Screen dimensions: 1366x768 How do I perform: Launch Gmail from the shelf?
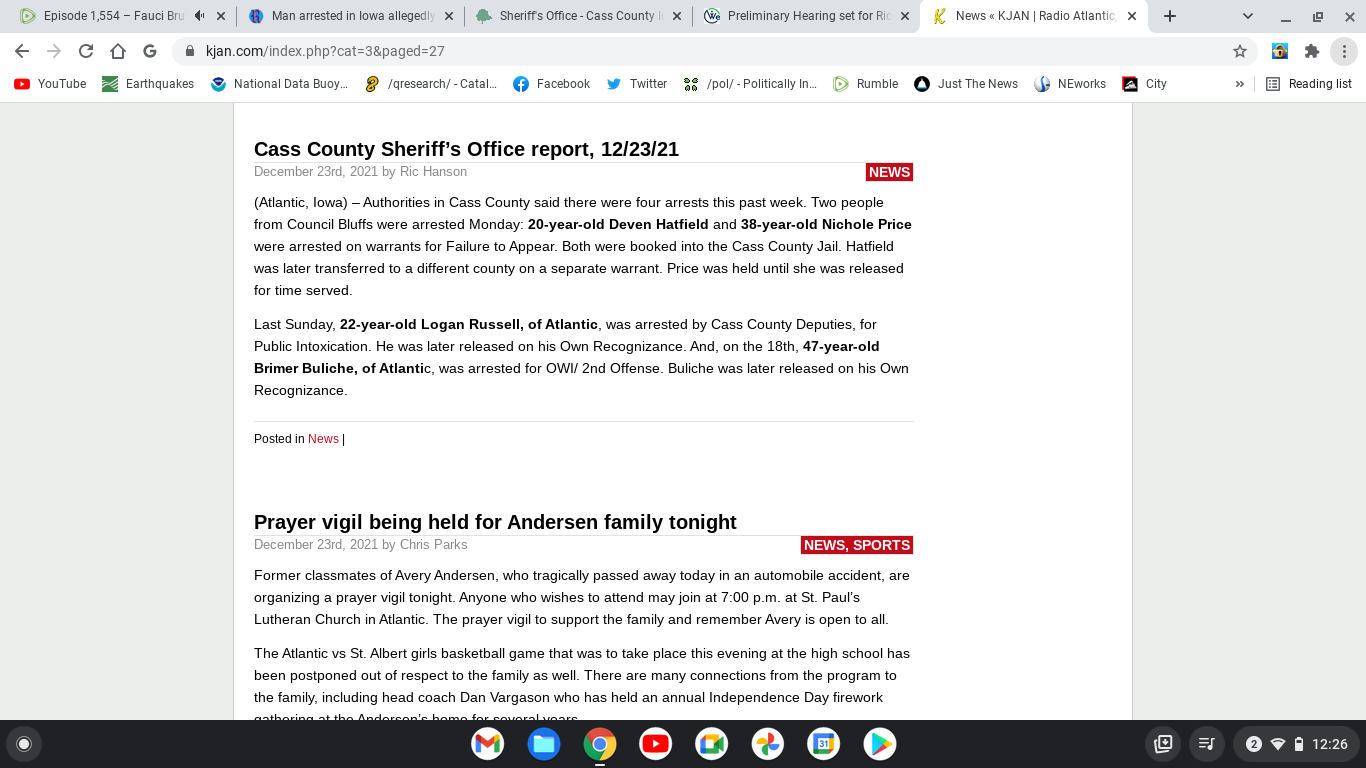pos(488,744)
